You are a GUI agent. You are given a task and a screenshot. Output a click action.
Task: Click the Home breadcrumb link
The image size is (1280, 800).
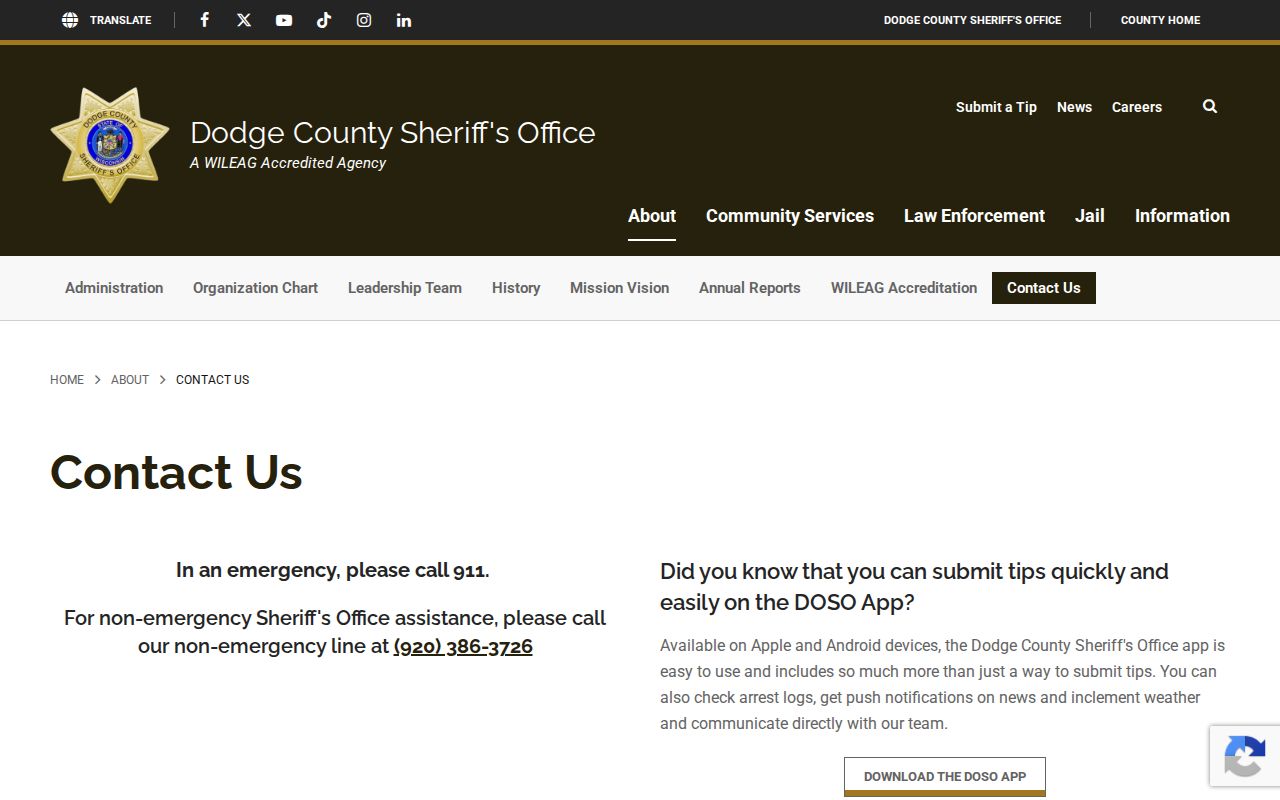(x=67, y=380)
